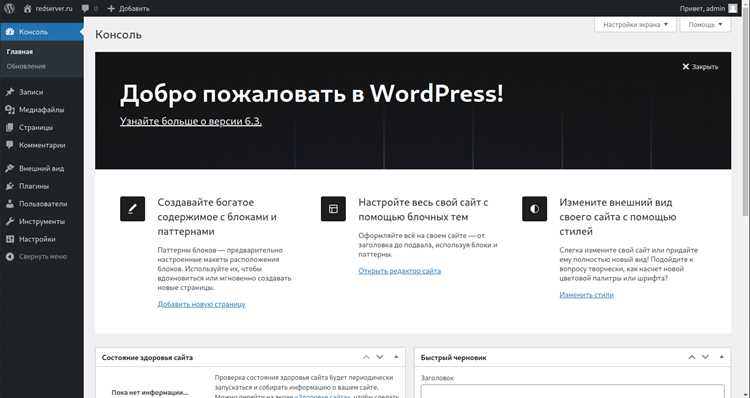Open Настройки экрана dropdown

(x=635, y=24)
